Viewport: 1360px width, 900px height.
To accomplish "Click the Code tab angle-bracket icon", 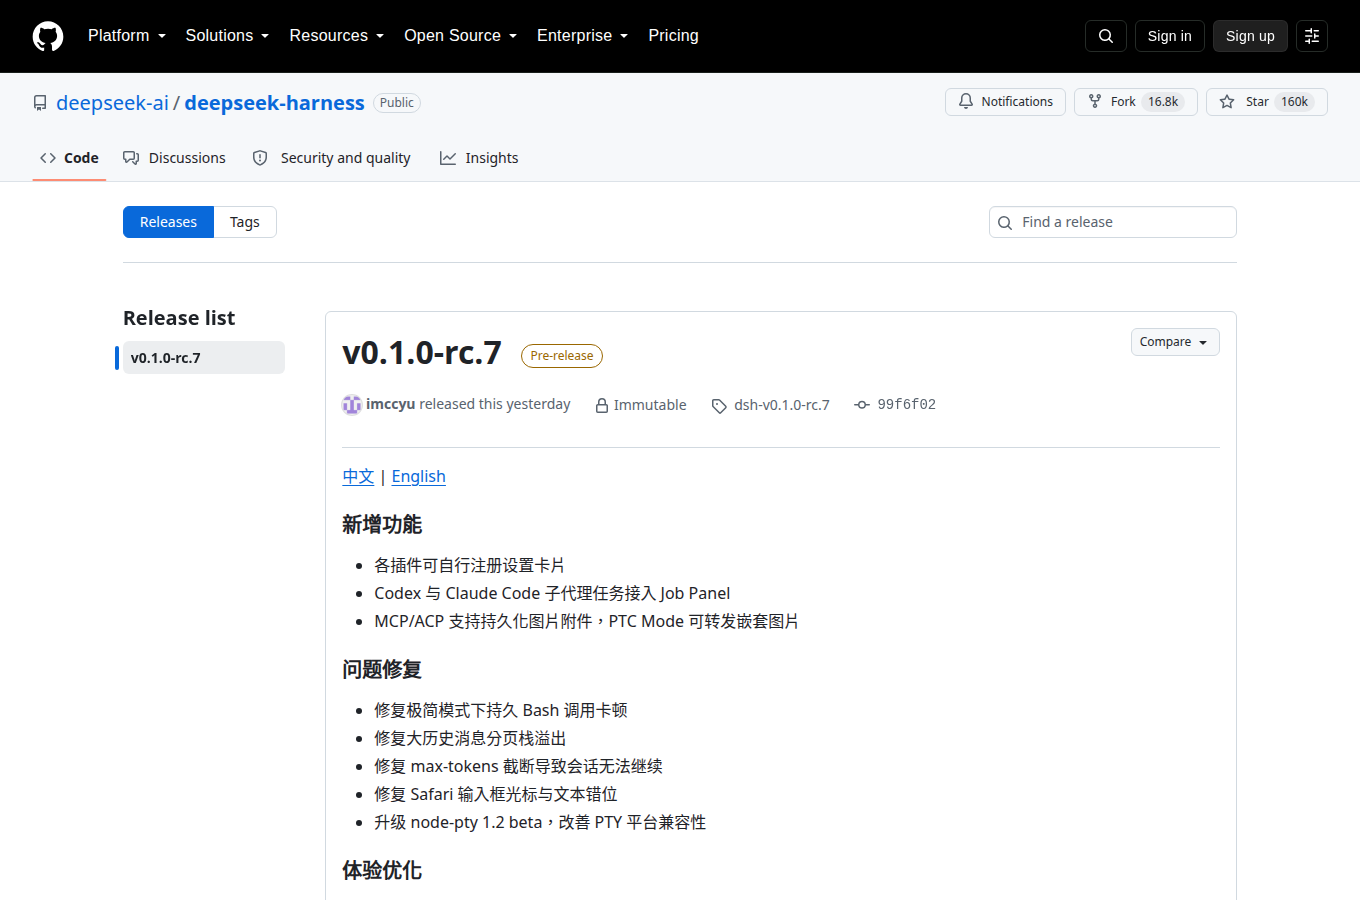I will click(48, 158).
